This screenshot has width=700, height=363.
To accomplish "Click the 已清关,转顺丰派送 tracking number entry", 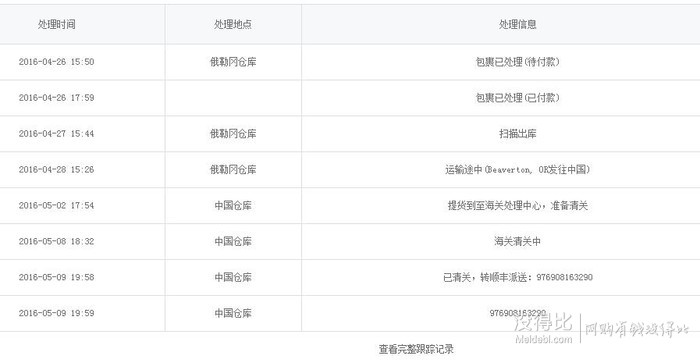I will coord(517,277).
